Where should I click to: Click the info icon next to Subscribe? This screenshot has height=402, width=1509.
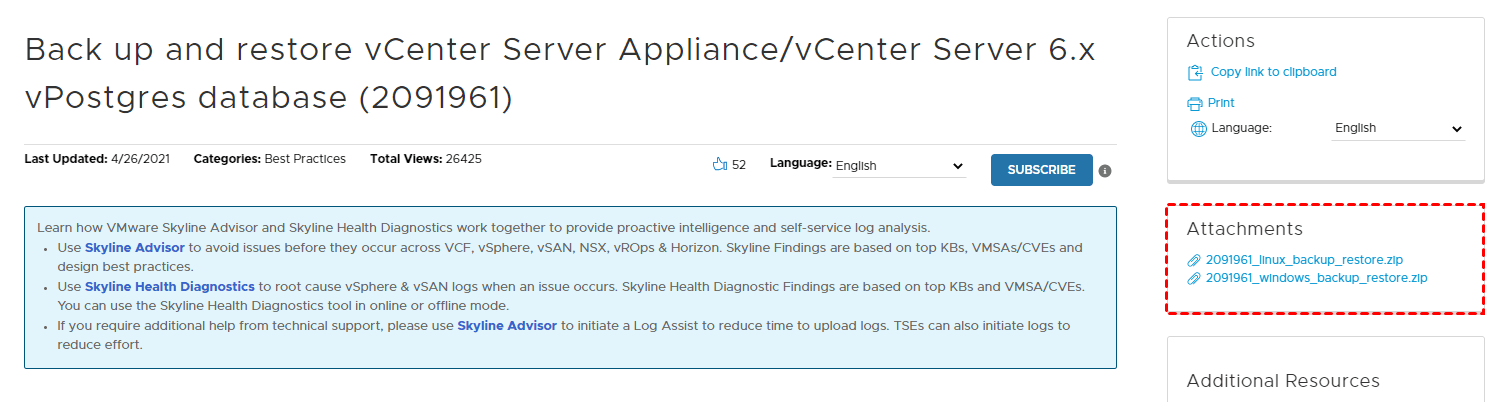[1105, 171]
